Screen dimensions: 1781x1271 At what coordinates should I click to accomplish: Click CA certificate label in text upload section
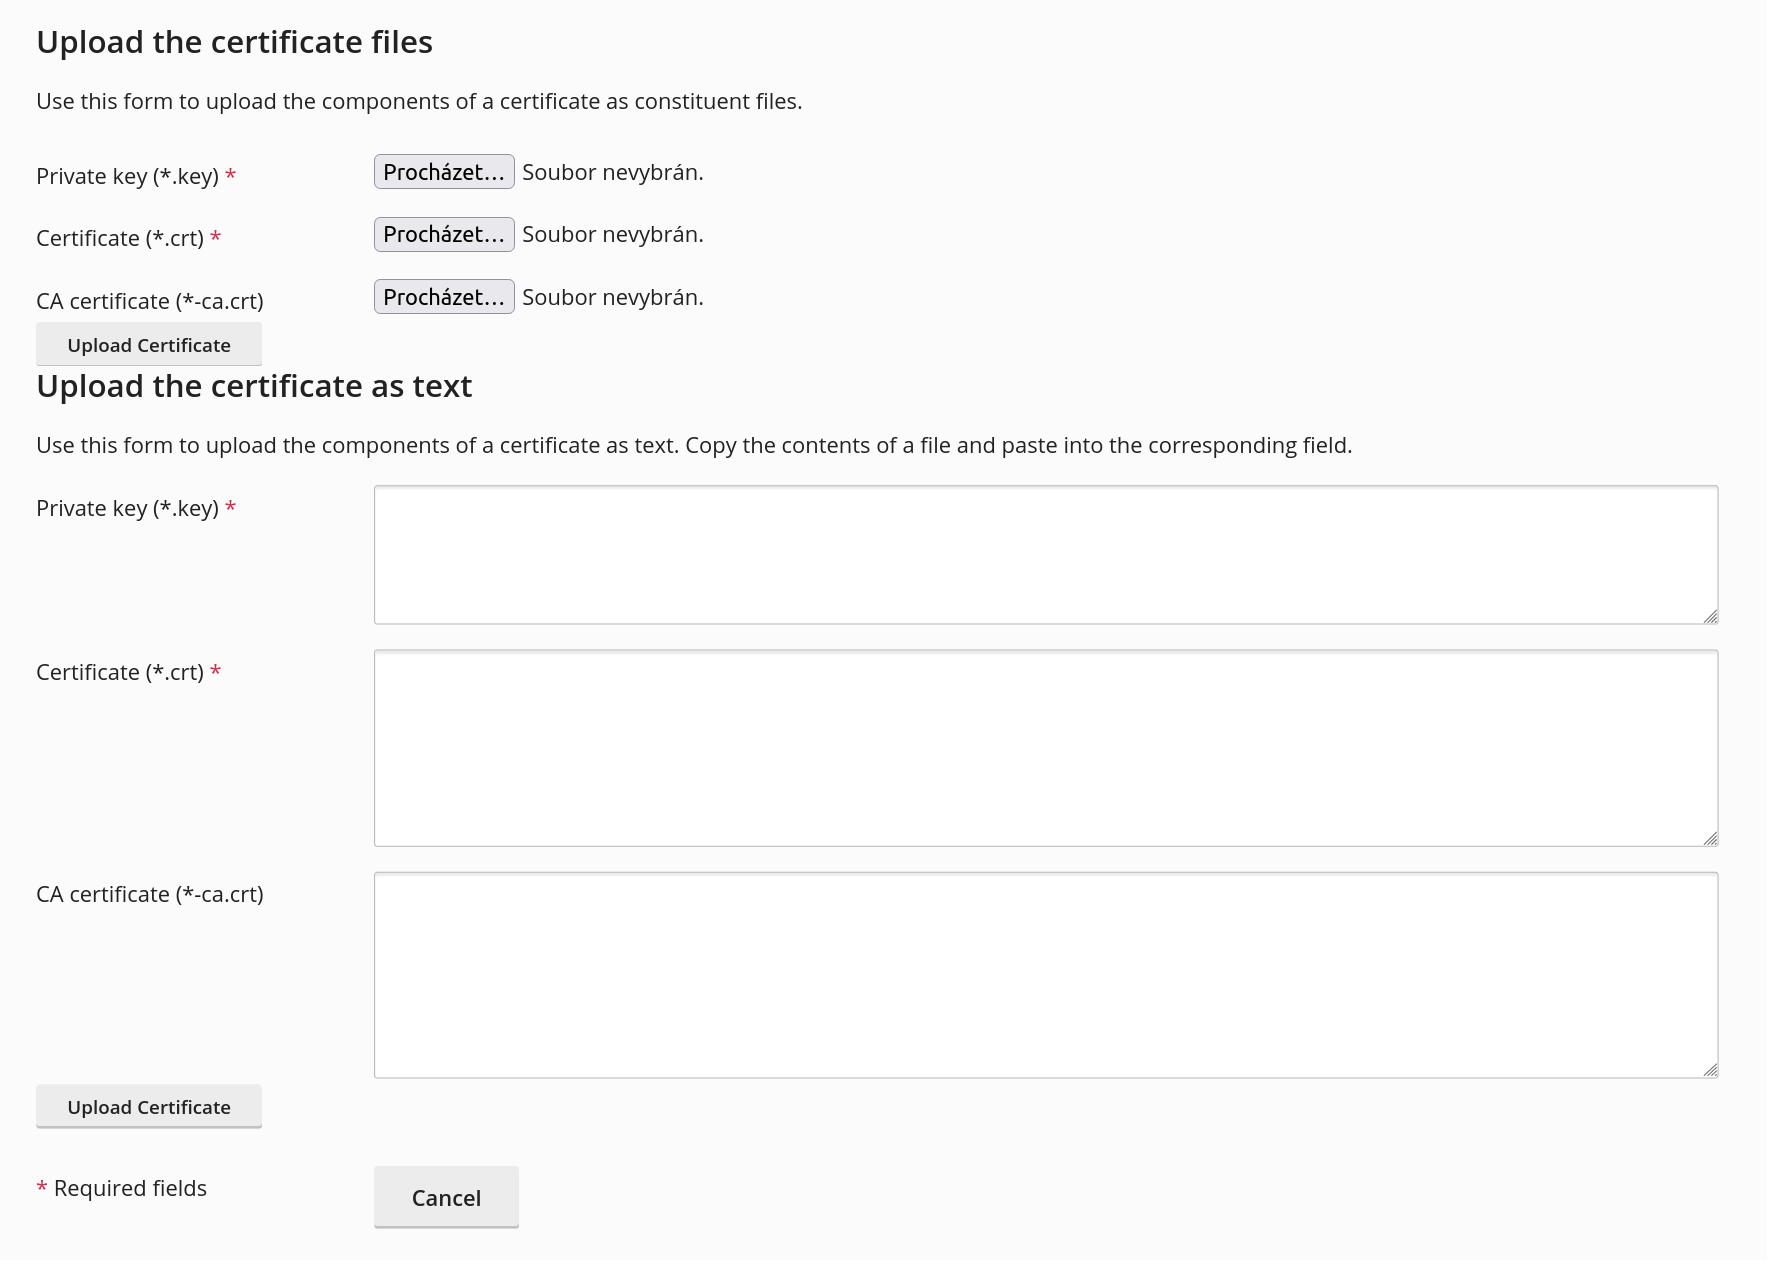click(150, 894)
